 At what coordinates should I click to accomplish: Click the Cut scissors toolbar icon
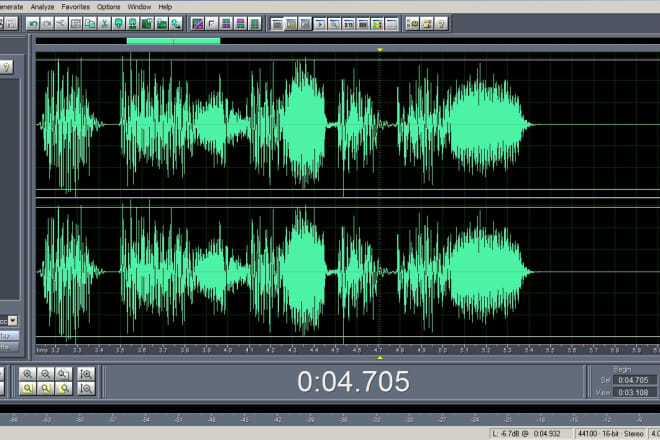(x=104, y=24)
